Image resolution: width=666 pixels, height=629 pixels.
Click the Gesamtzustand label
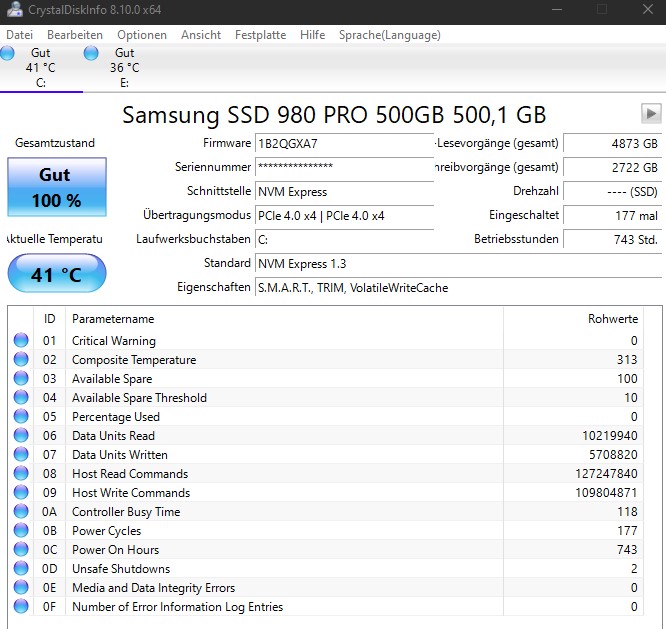[x=55, y=143]
